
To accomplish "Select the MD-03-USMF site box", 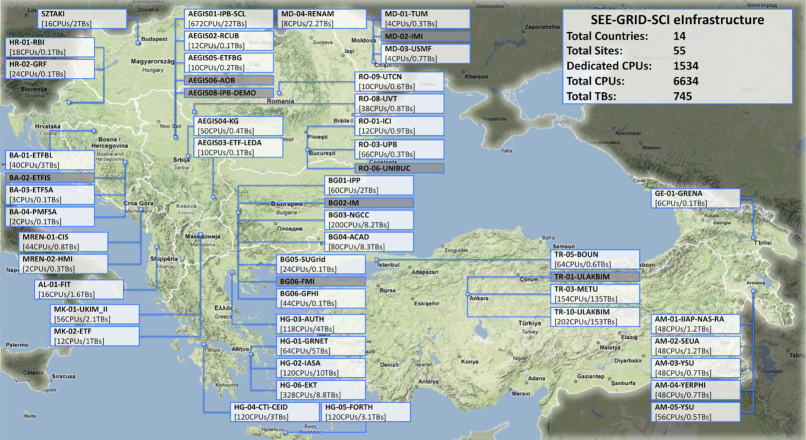I will pyautogui.click(x=426, y=54).
